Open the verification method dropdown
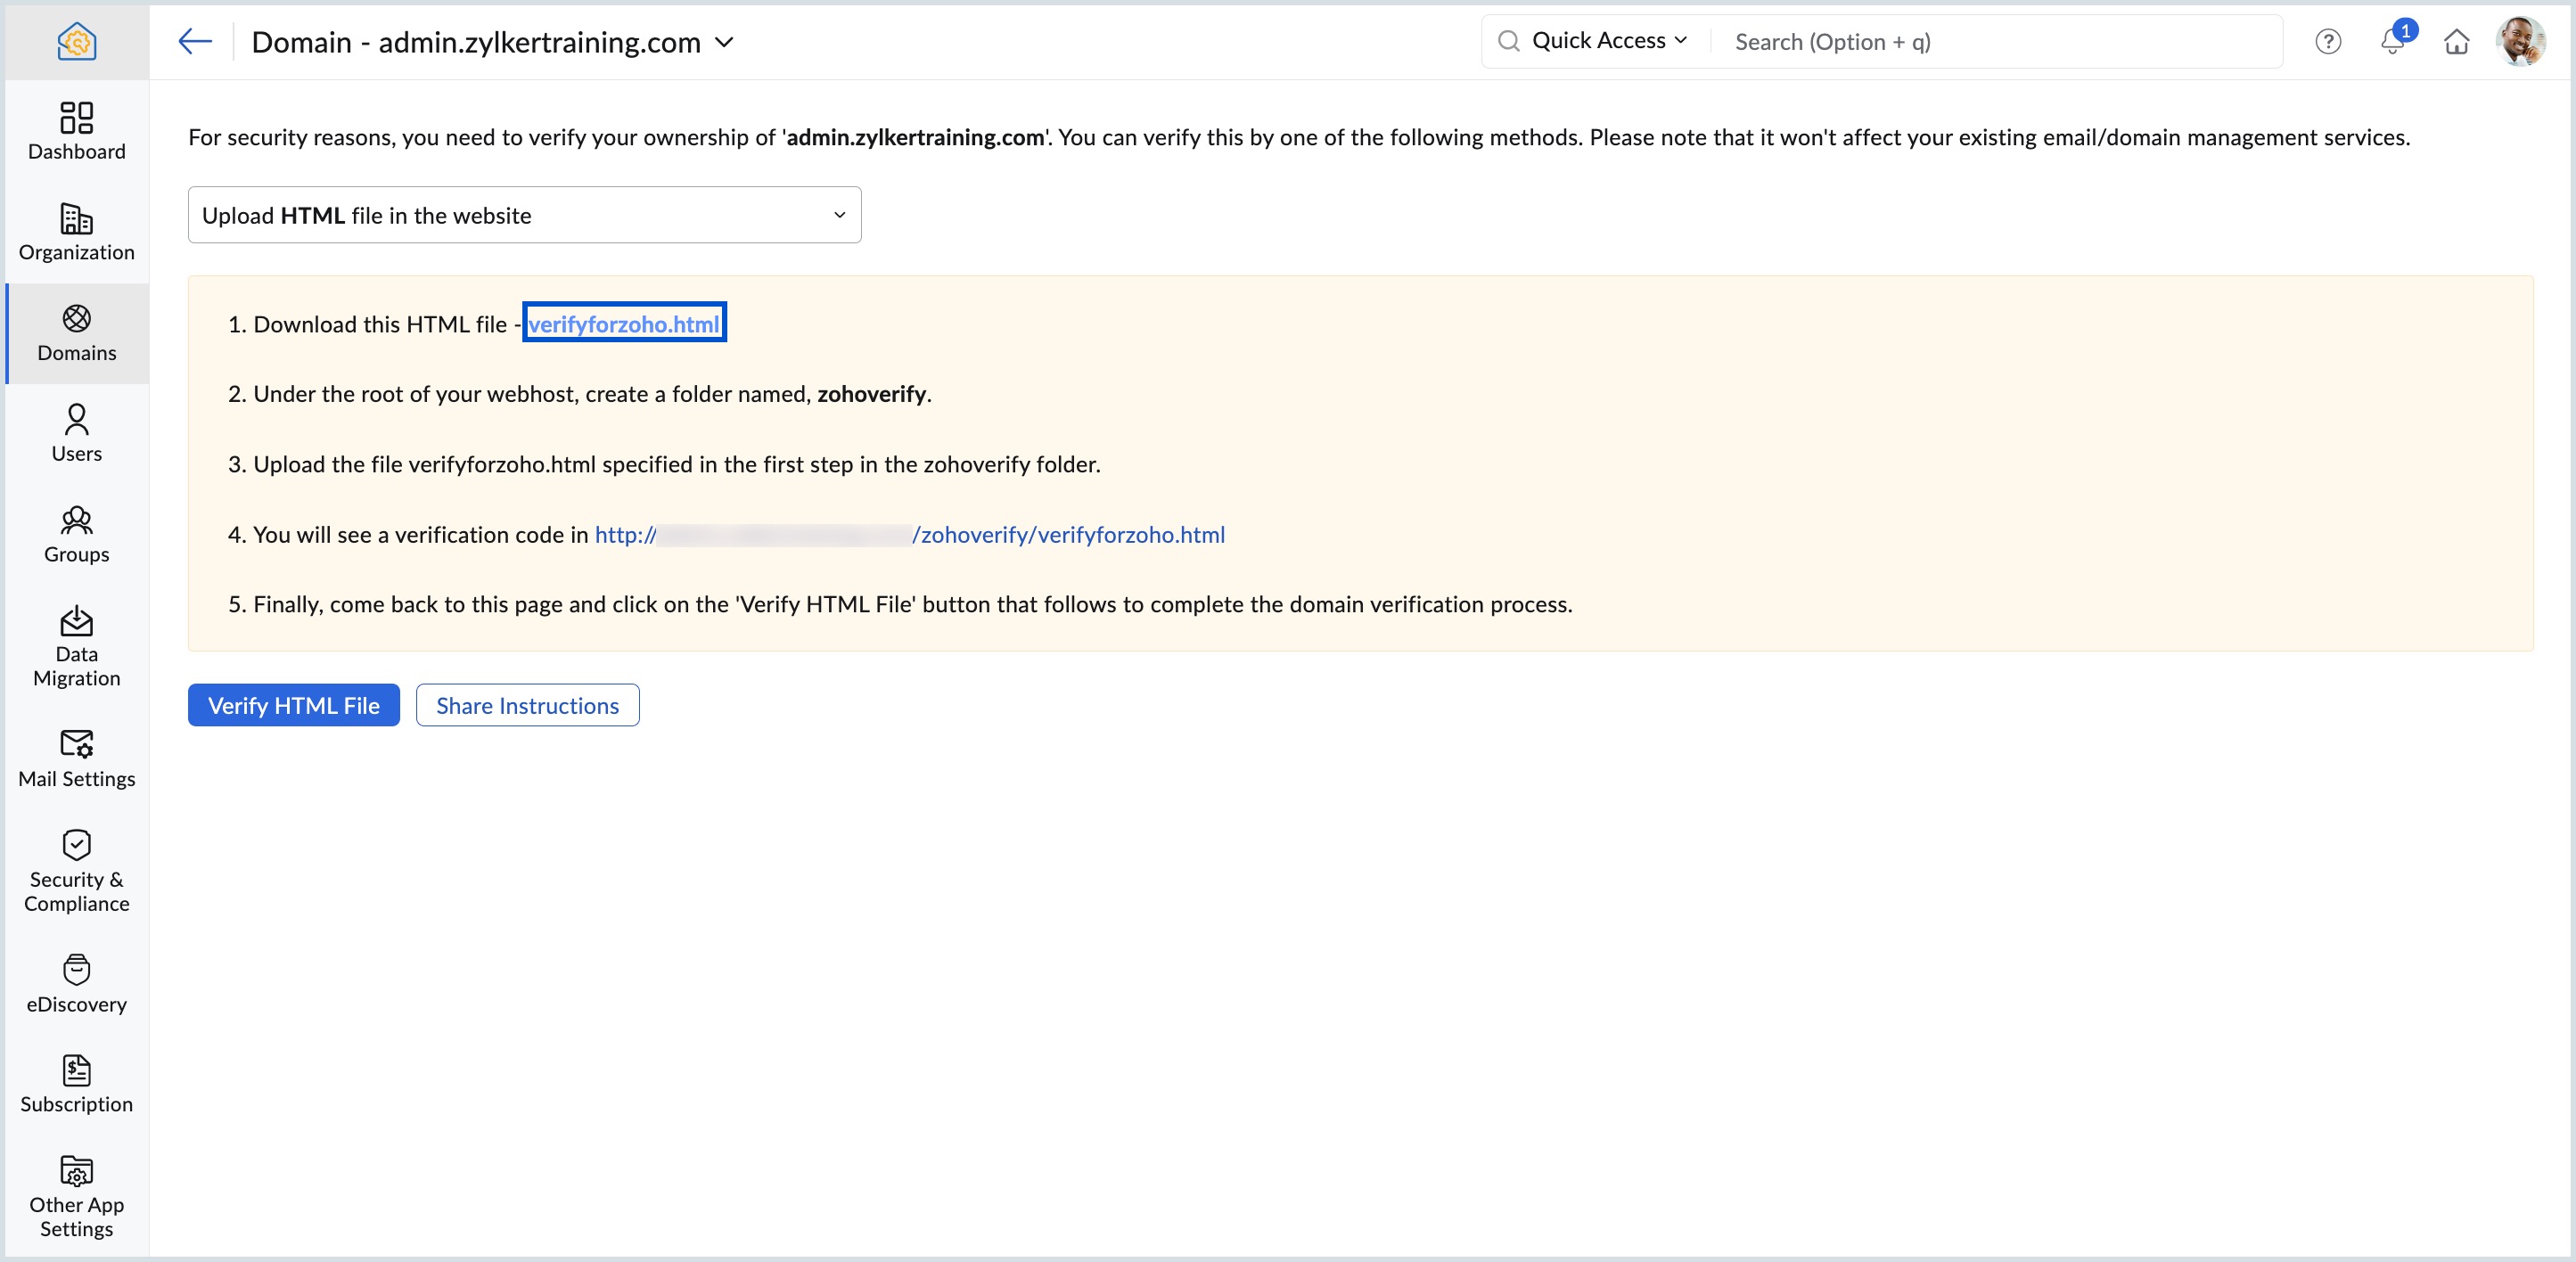The height and width of the screenshot is (1262, 2576). (x=524, y=215)
